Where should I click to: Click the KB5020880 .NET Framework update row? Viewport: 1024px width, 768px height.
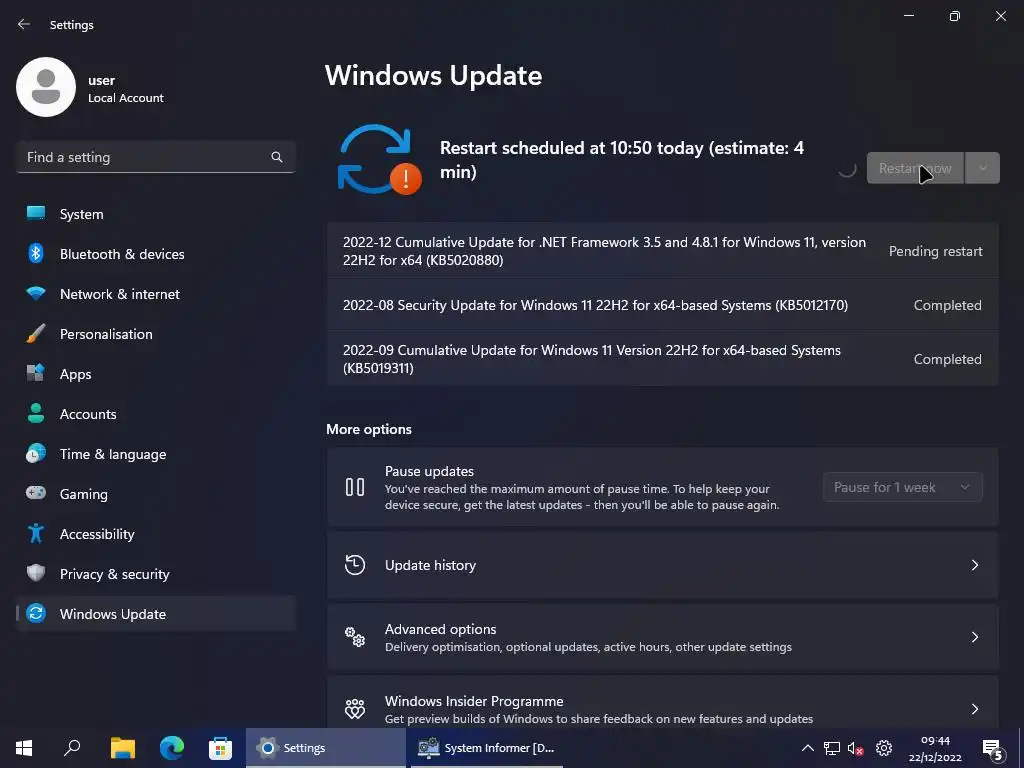(662, 251)
